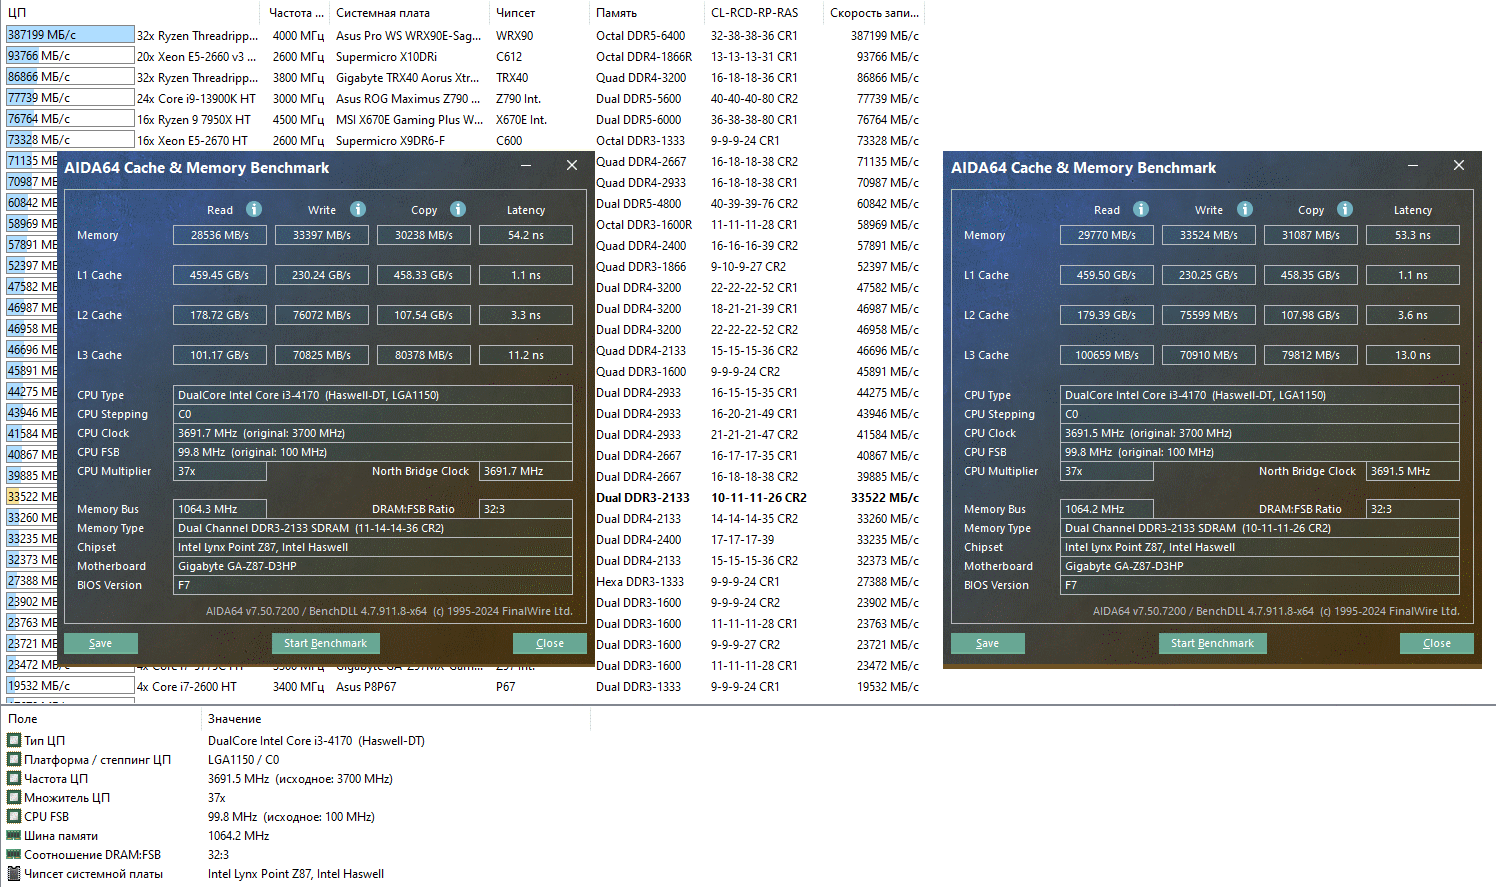Click the Write info icon above 33524 MB/s

coord(1245,209)
